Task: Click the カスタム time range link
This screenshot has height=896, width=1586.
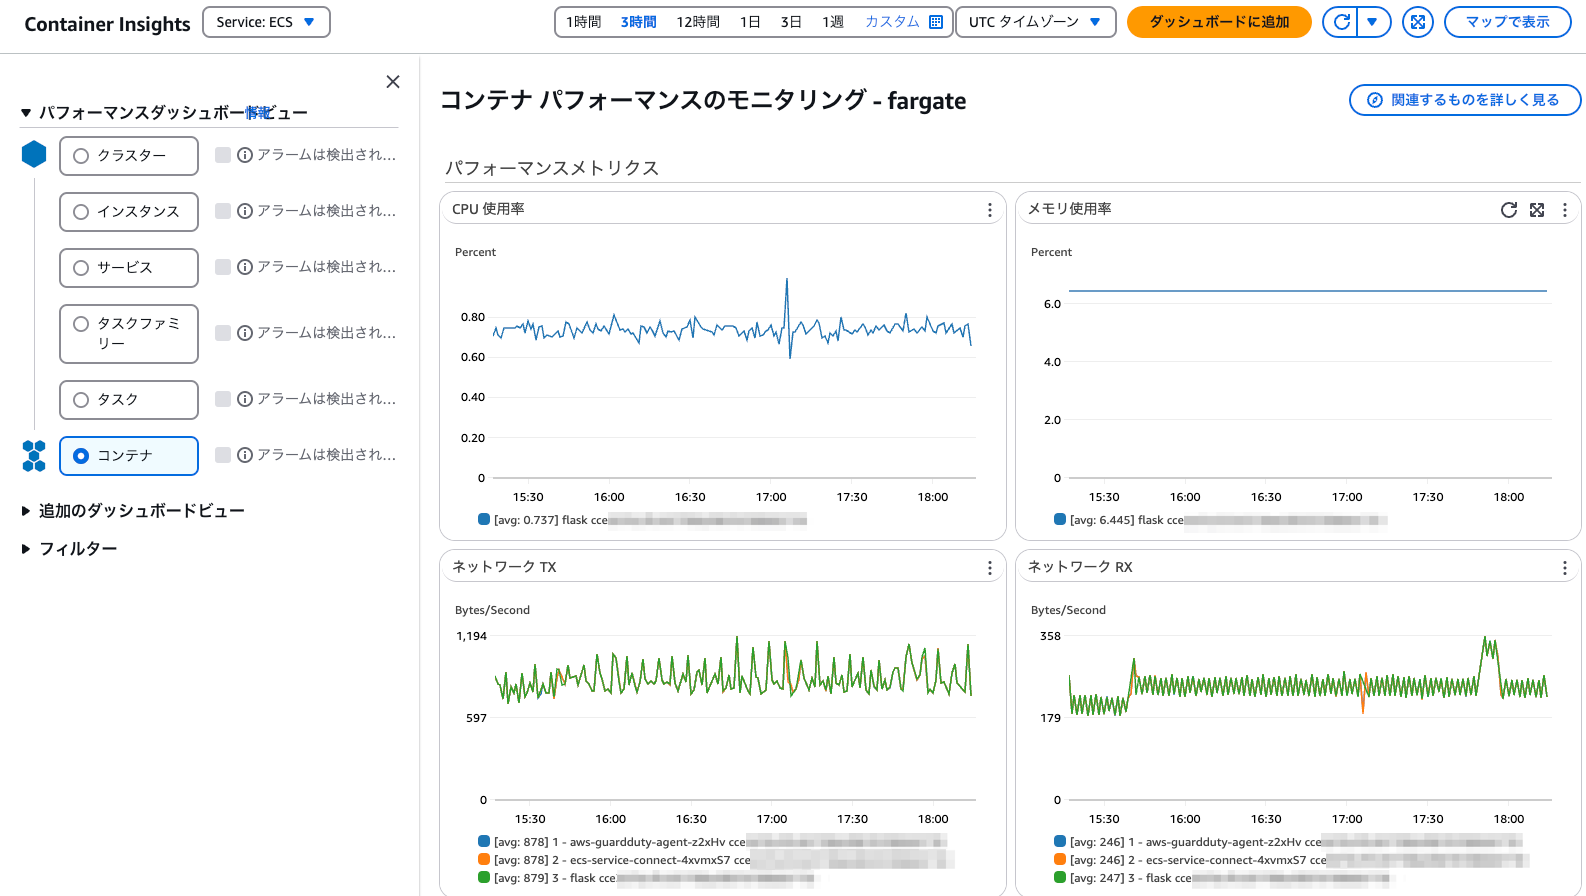Action: (892, 22)
